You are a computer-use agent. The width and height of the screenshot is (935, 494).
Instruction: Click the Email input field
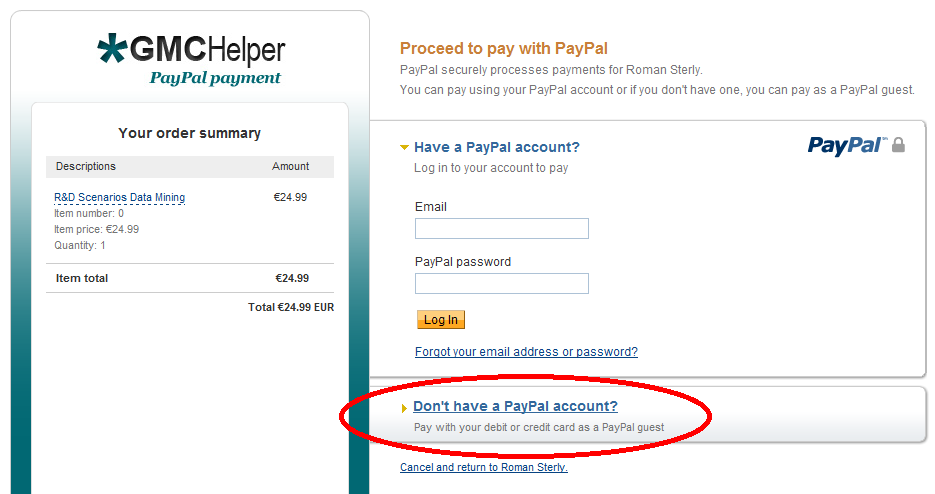click(x=501, y=229)
